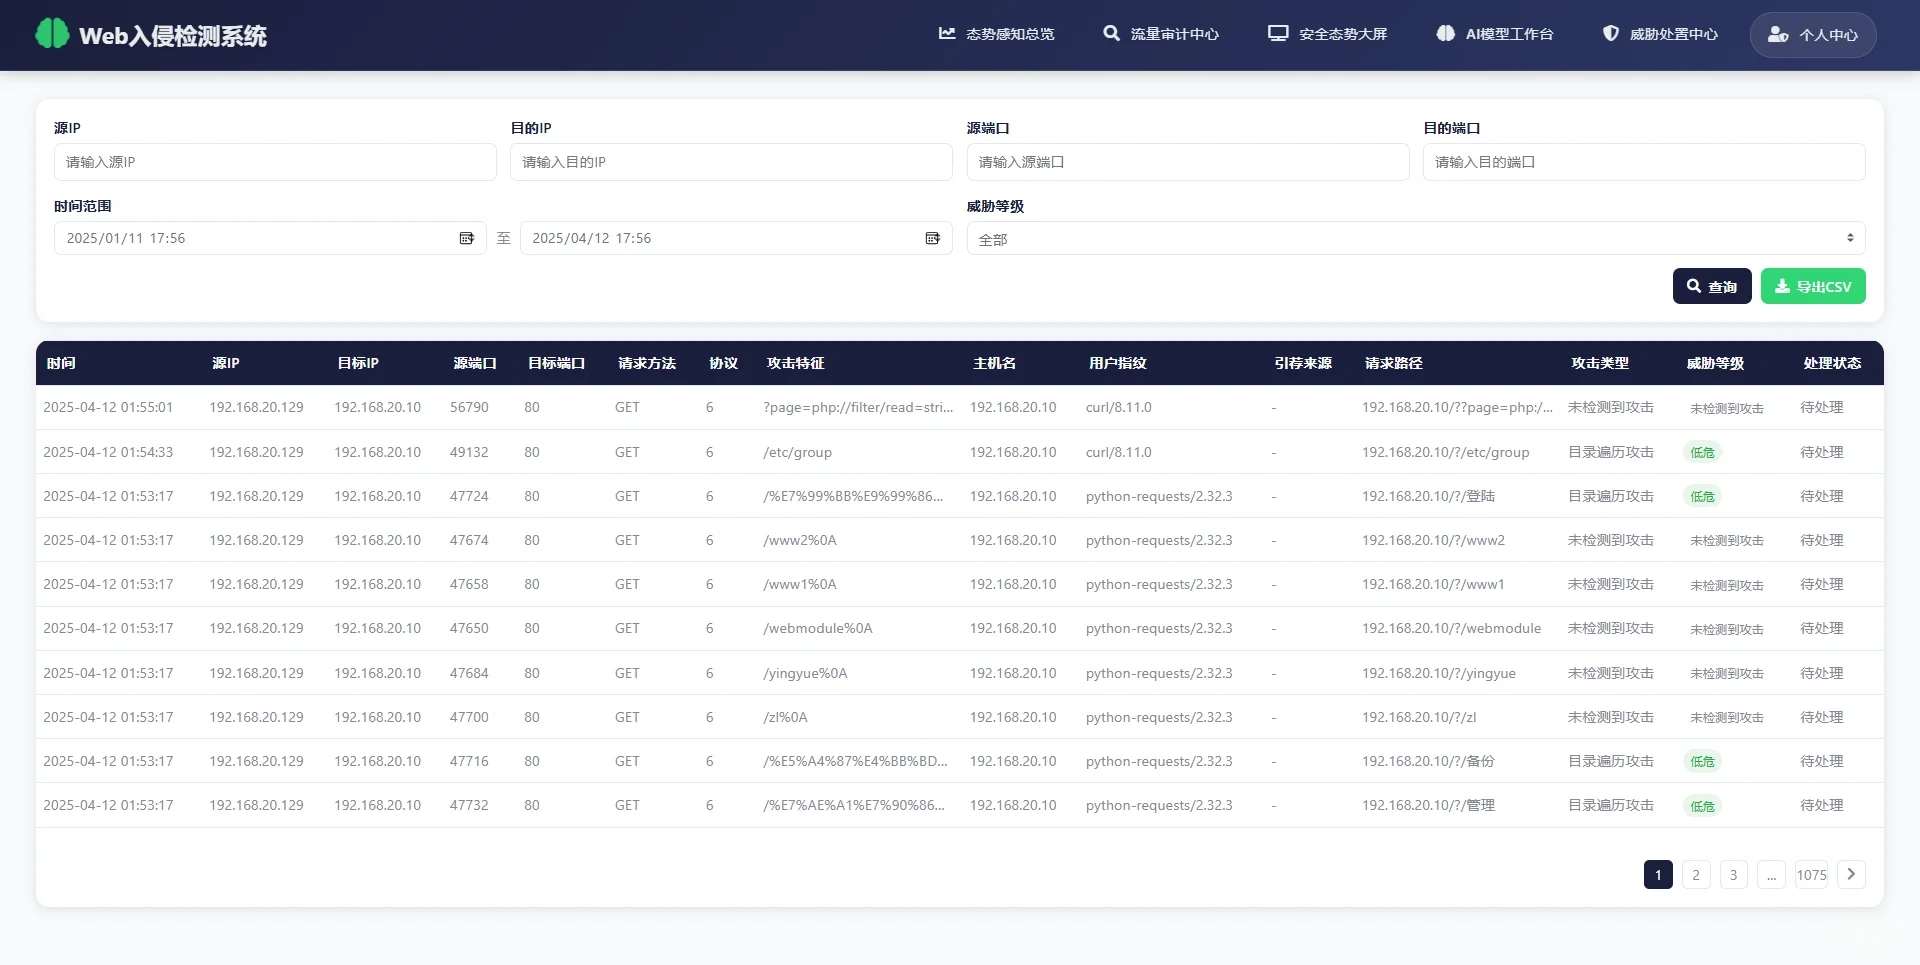Screen dimensions: 1920x965
Task: Open the start date calendar picker icon
Action: 466,238
